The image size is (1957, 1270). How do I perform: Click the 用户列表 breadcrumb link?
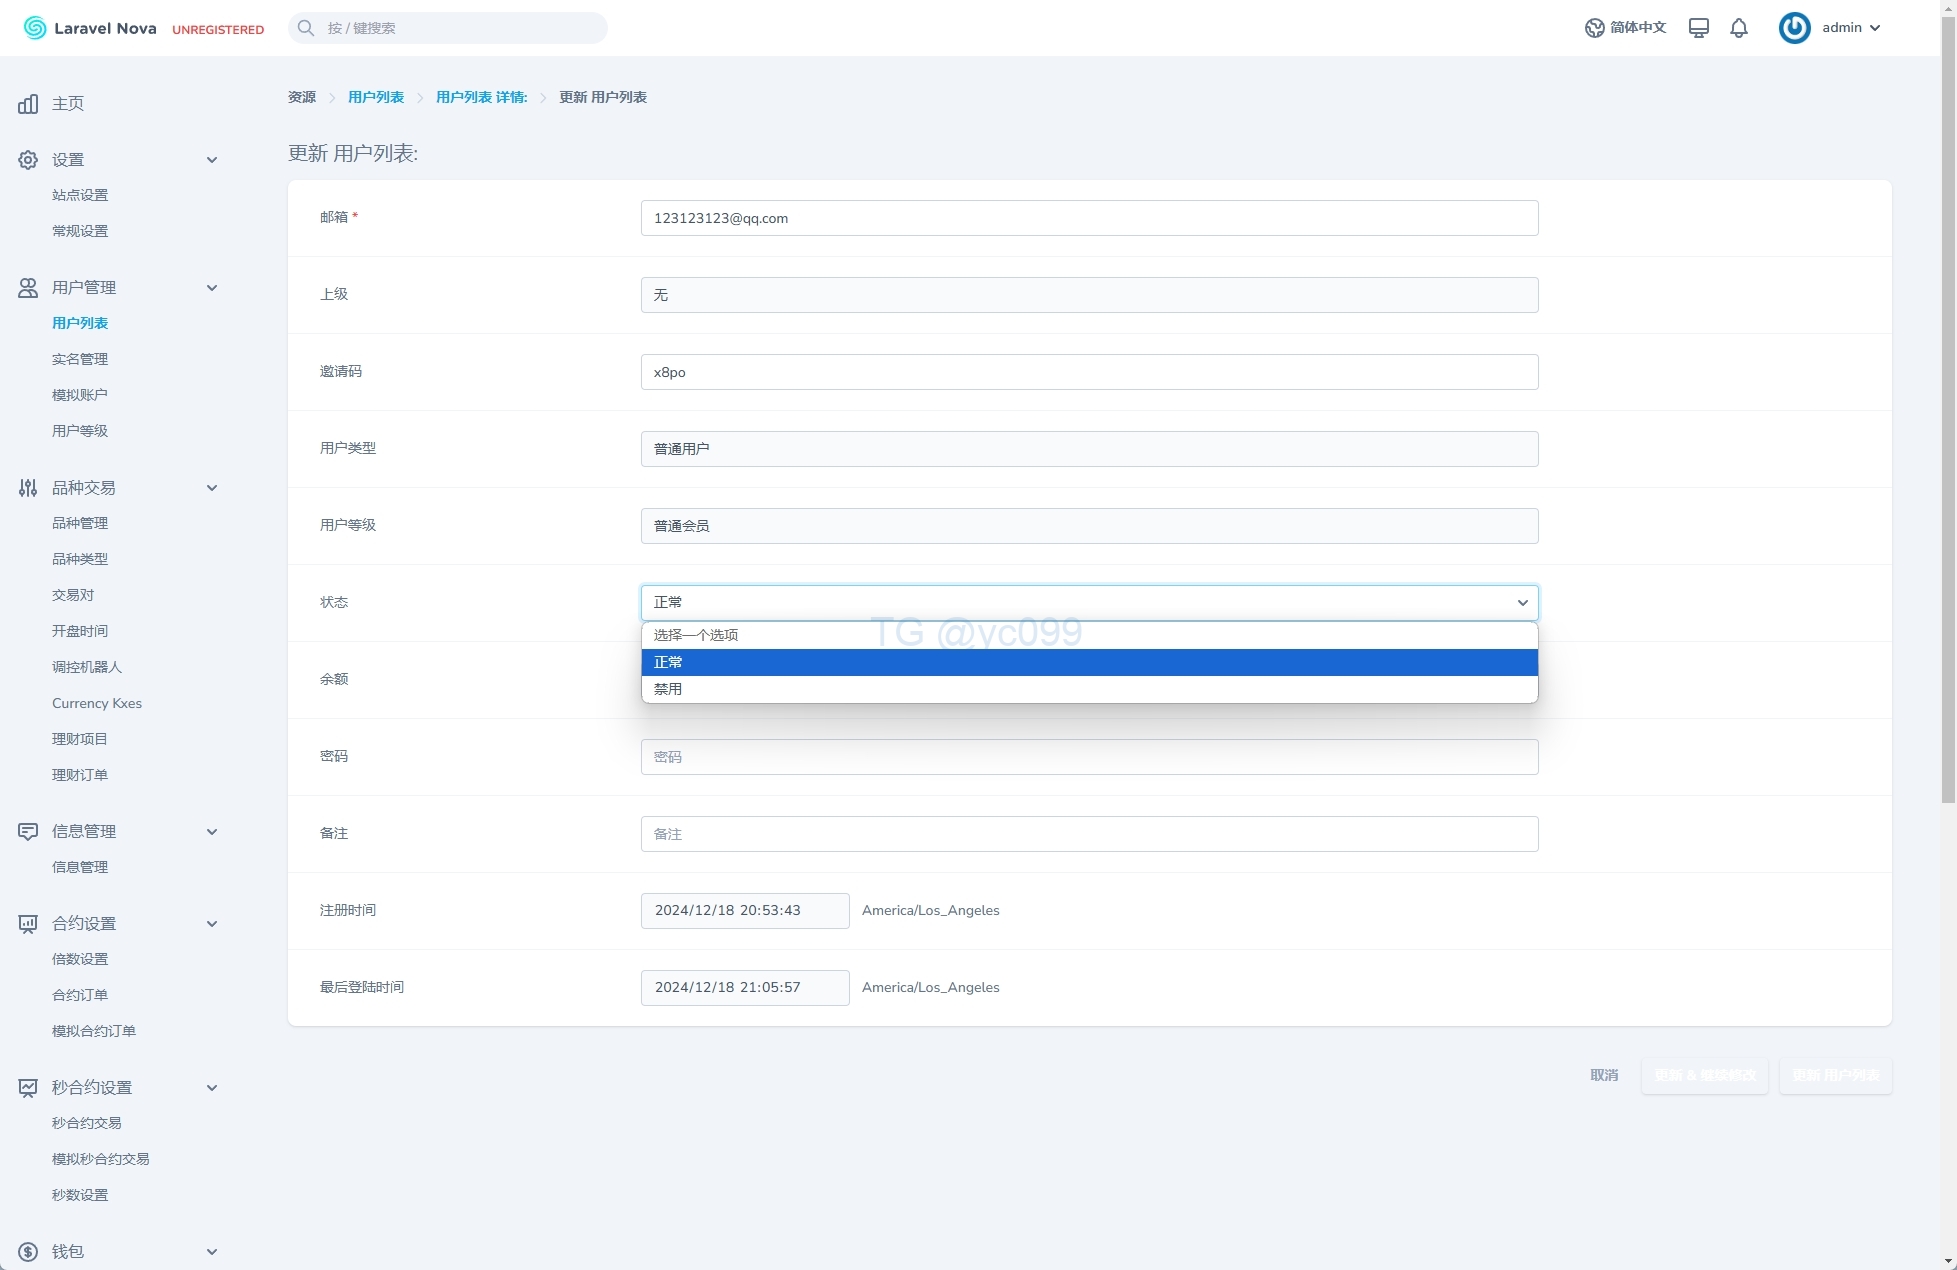(376, 97)
